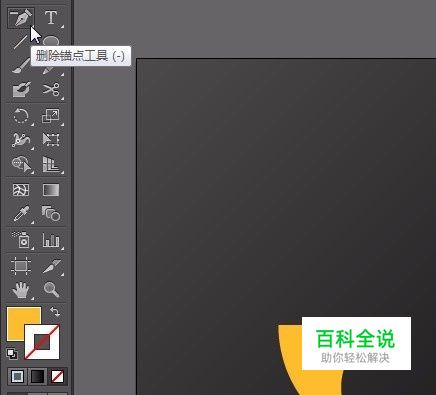Screen dimensions: 436x395
Task: Select the Delete Anchor Point pen tool
Action: tap(21, 18)
